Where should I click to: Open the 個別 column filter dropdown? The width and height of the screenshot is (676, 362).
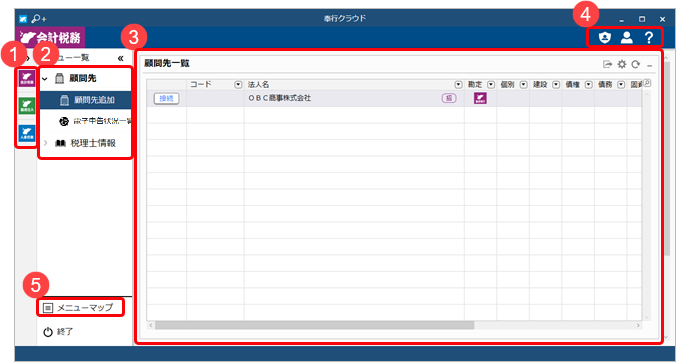523,84
